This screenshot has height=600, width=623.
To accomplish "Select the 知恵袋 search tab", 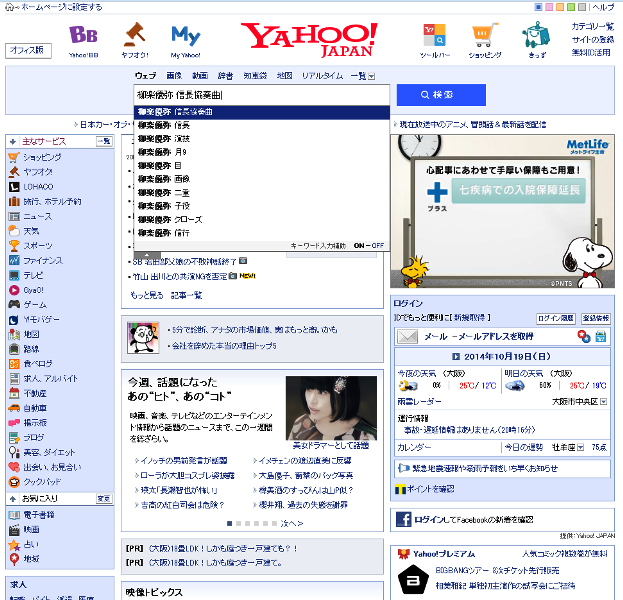I will click(255, 75).
